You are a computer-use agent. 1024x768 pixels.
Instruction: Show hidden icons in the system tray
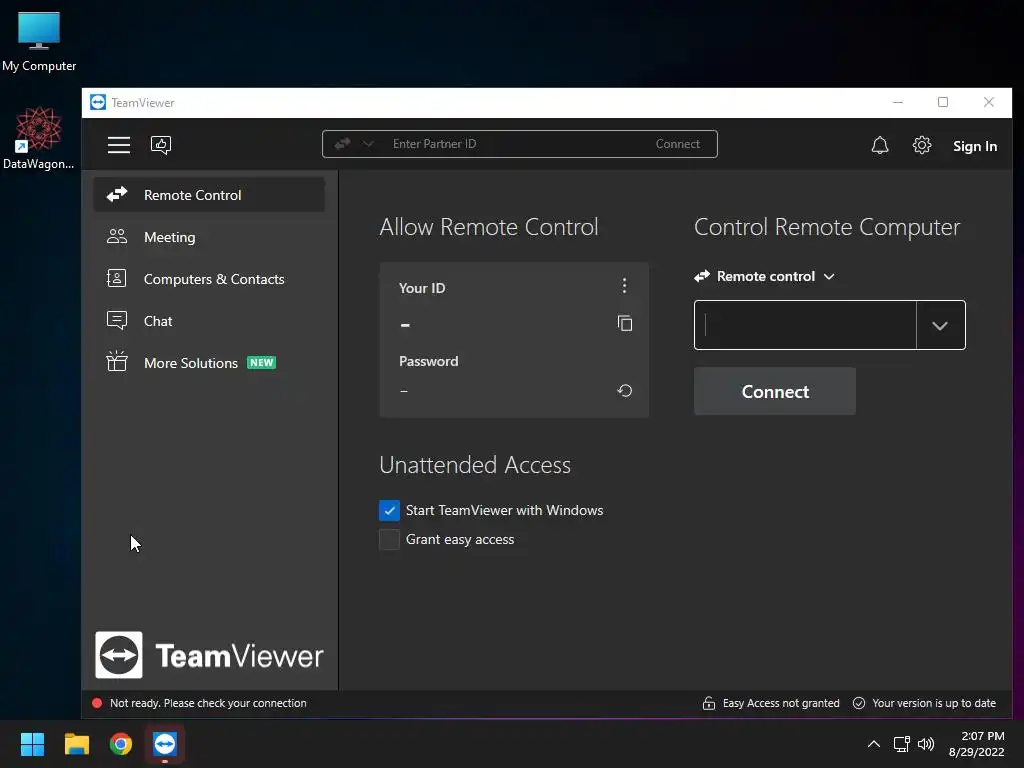874,744
